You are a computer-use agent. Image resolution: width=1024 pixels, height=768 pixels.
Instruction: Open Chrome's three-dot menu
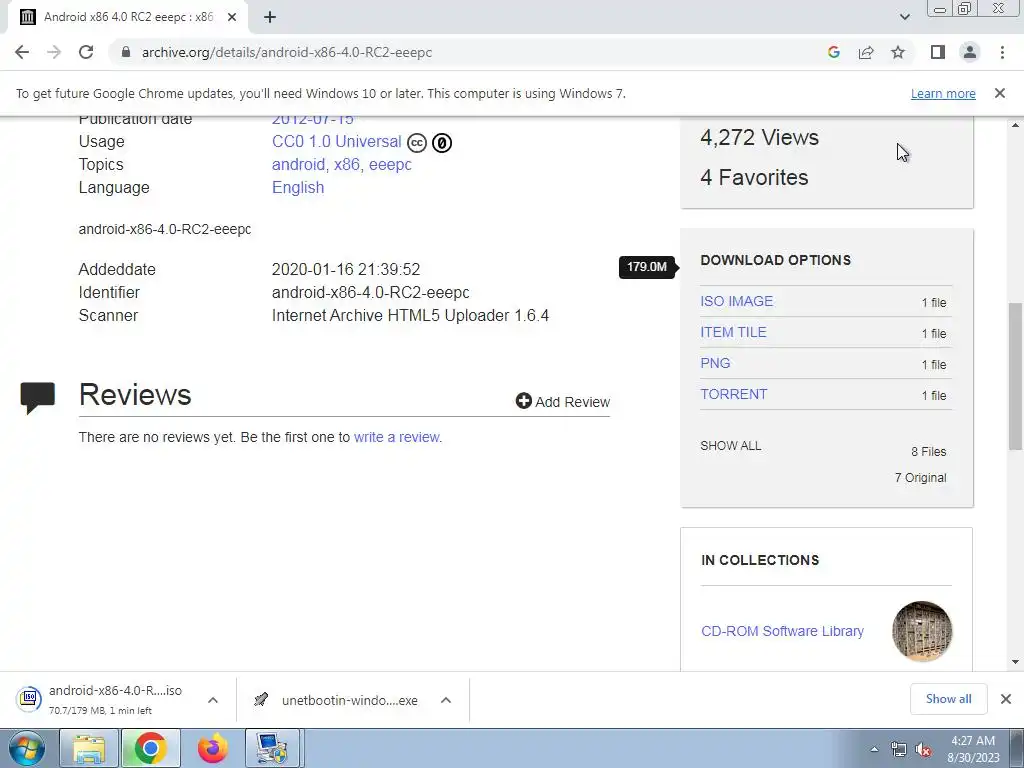click(x=1002, y=52)
